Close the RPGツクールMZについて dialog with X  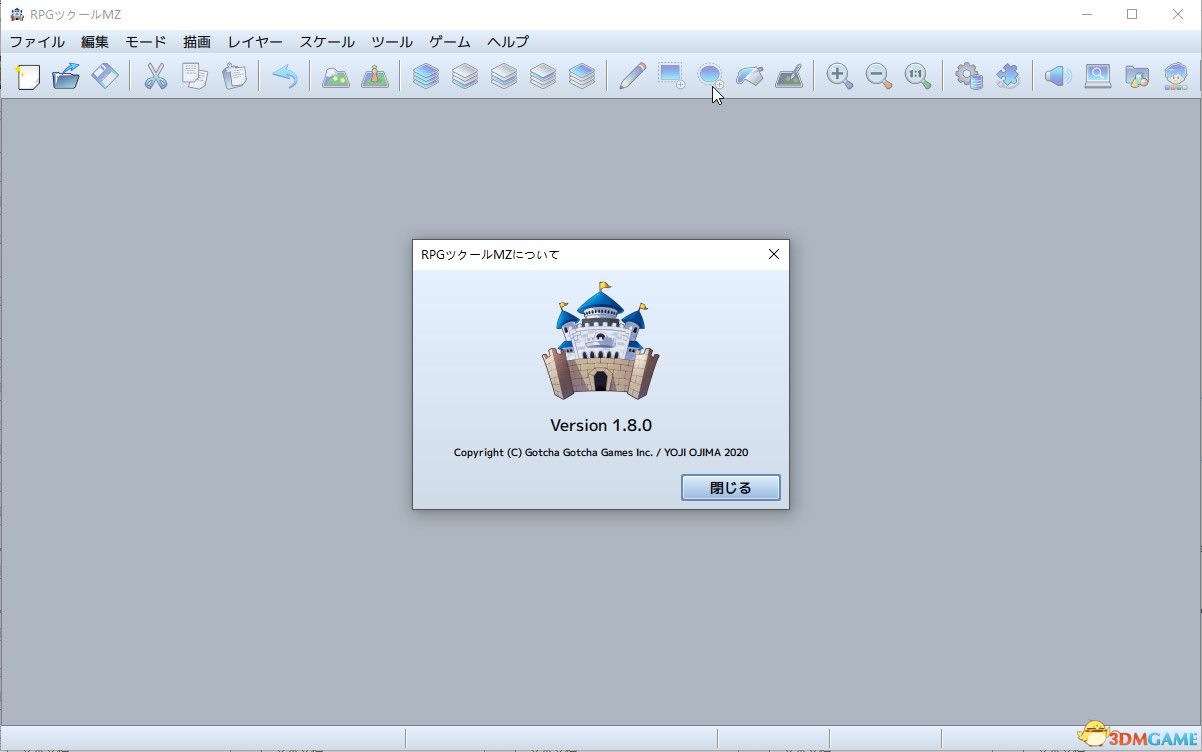click(x=773, y=254)
